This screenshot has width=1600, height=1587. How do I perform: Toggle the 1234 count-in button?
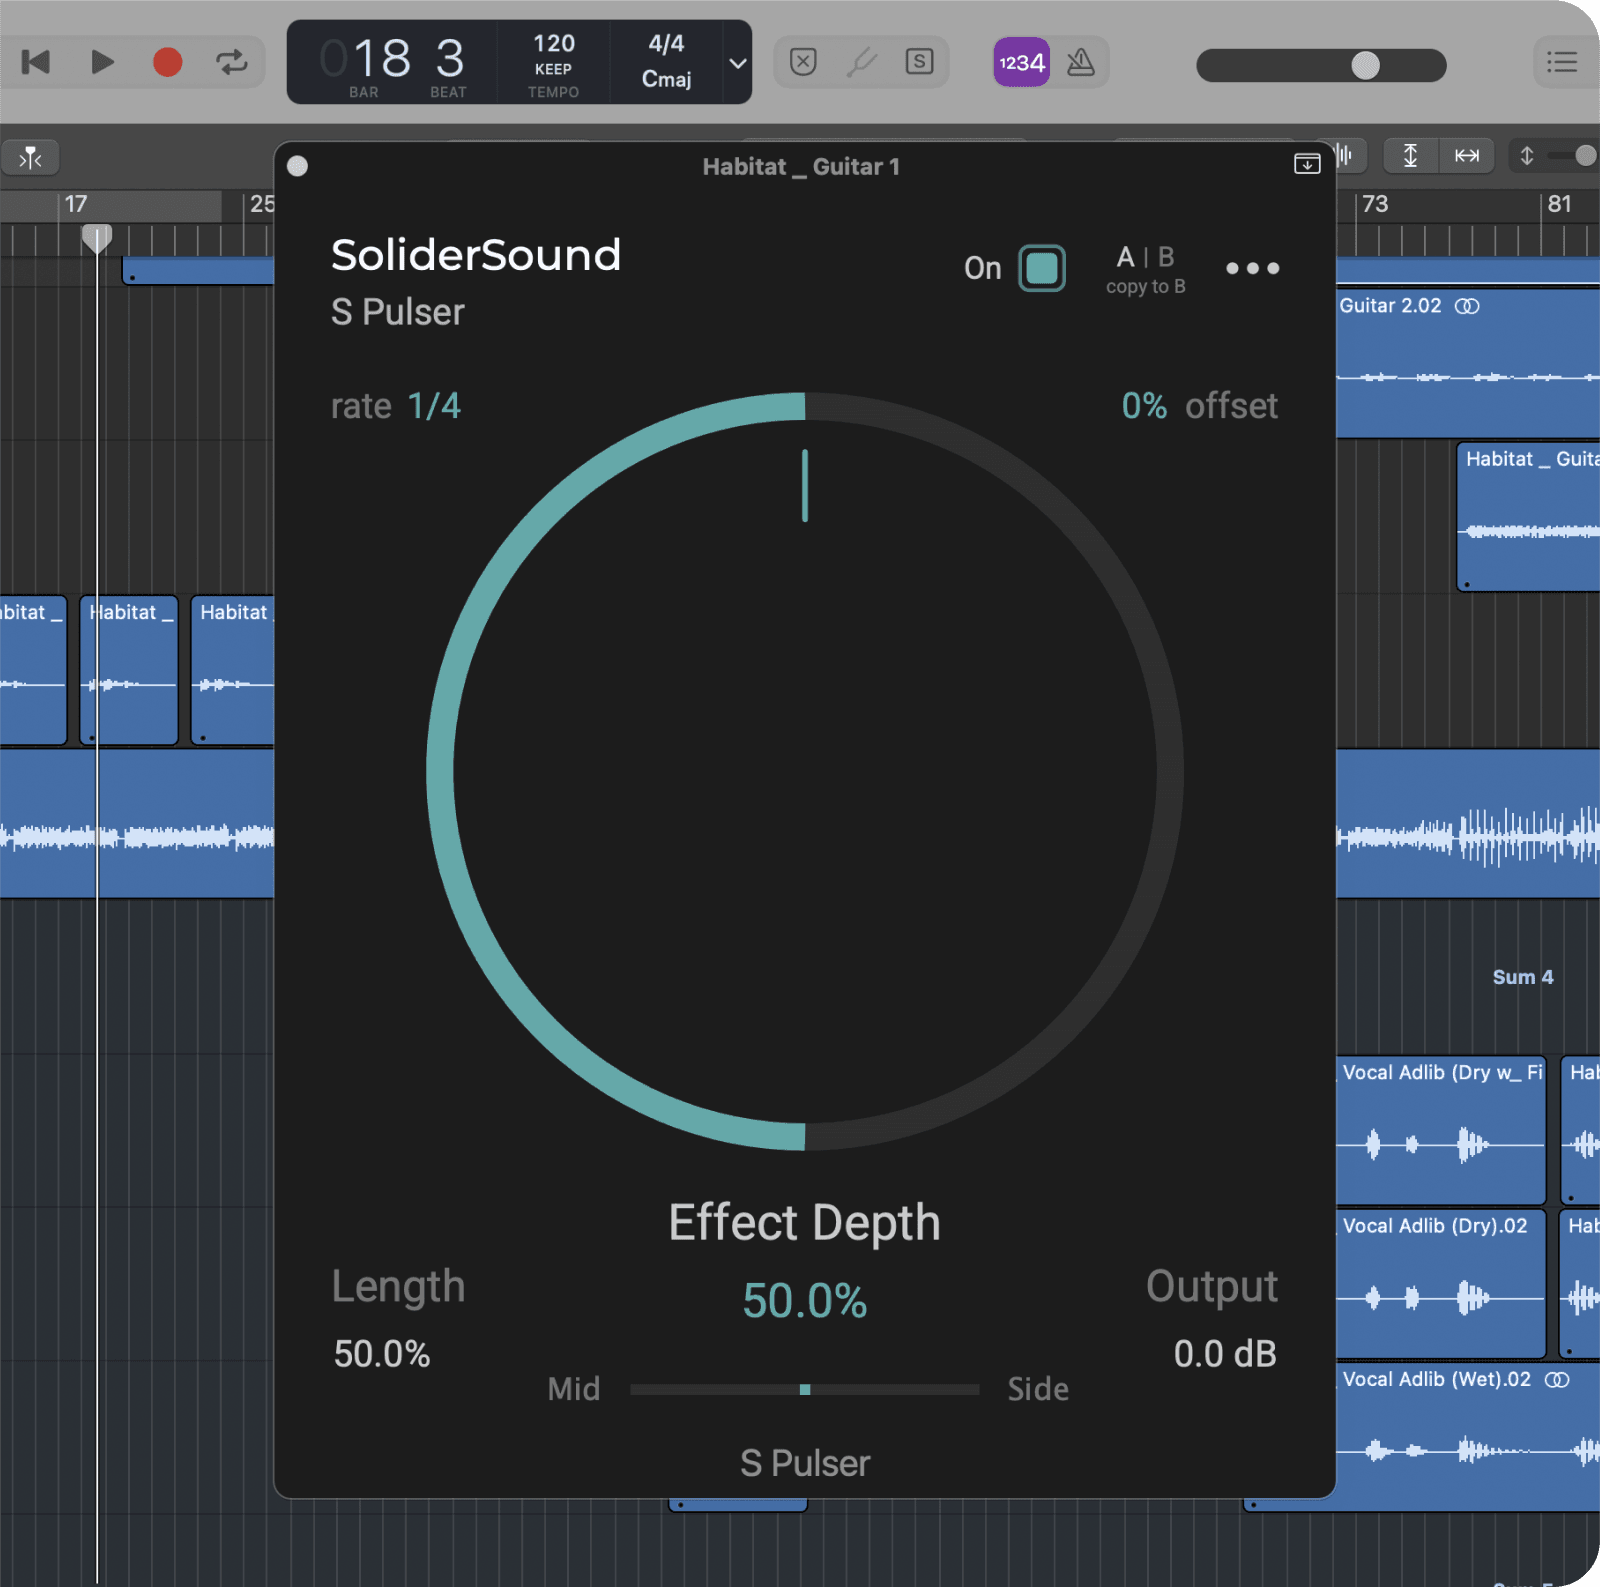click(1020, 62)
